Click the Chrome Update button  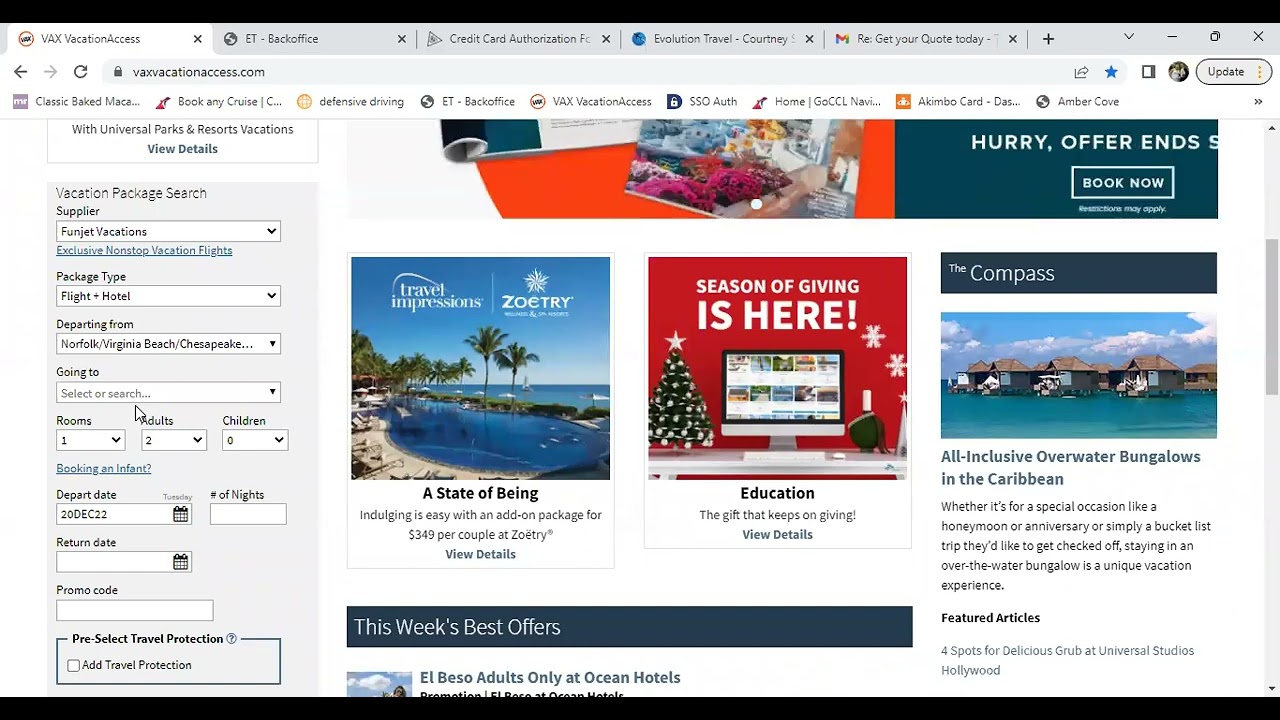[1235, 72]
